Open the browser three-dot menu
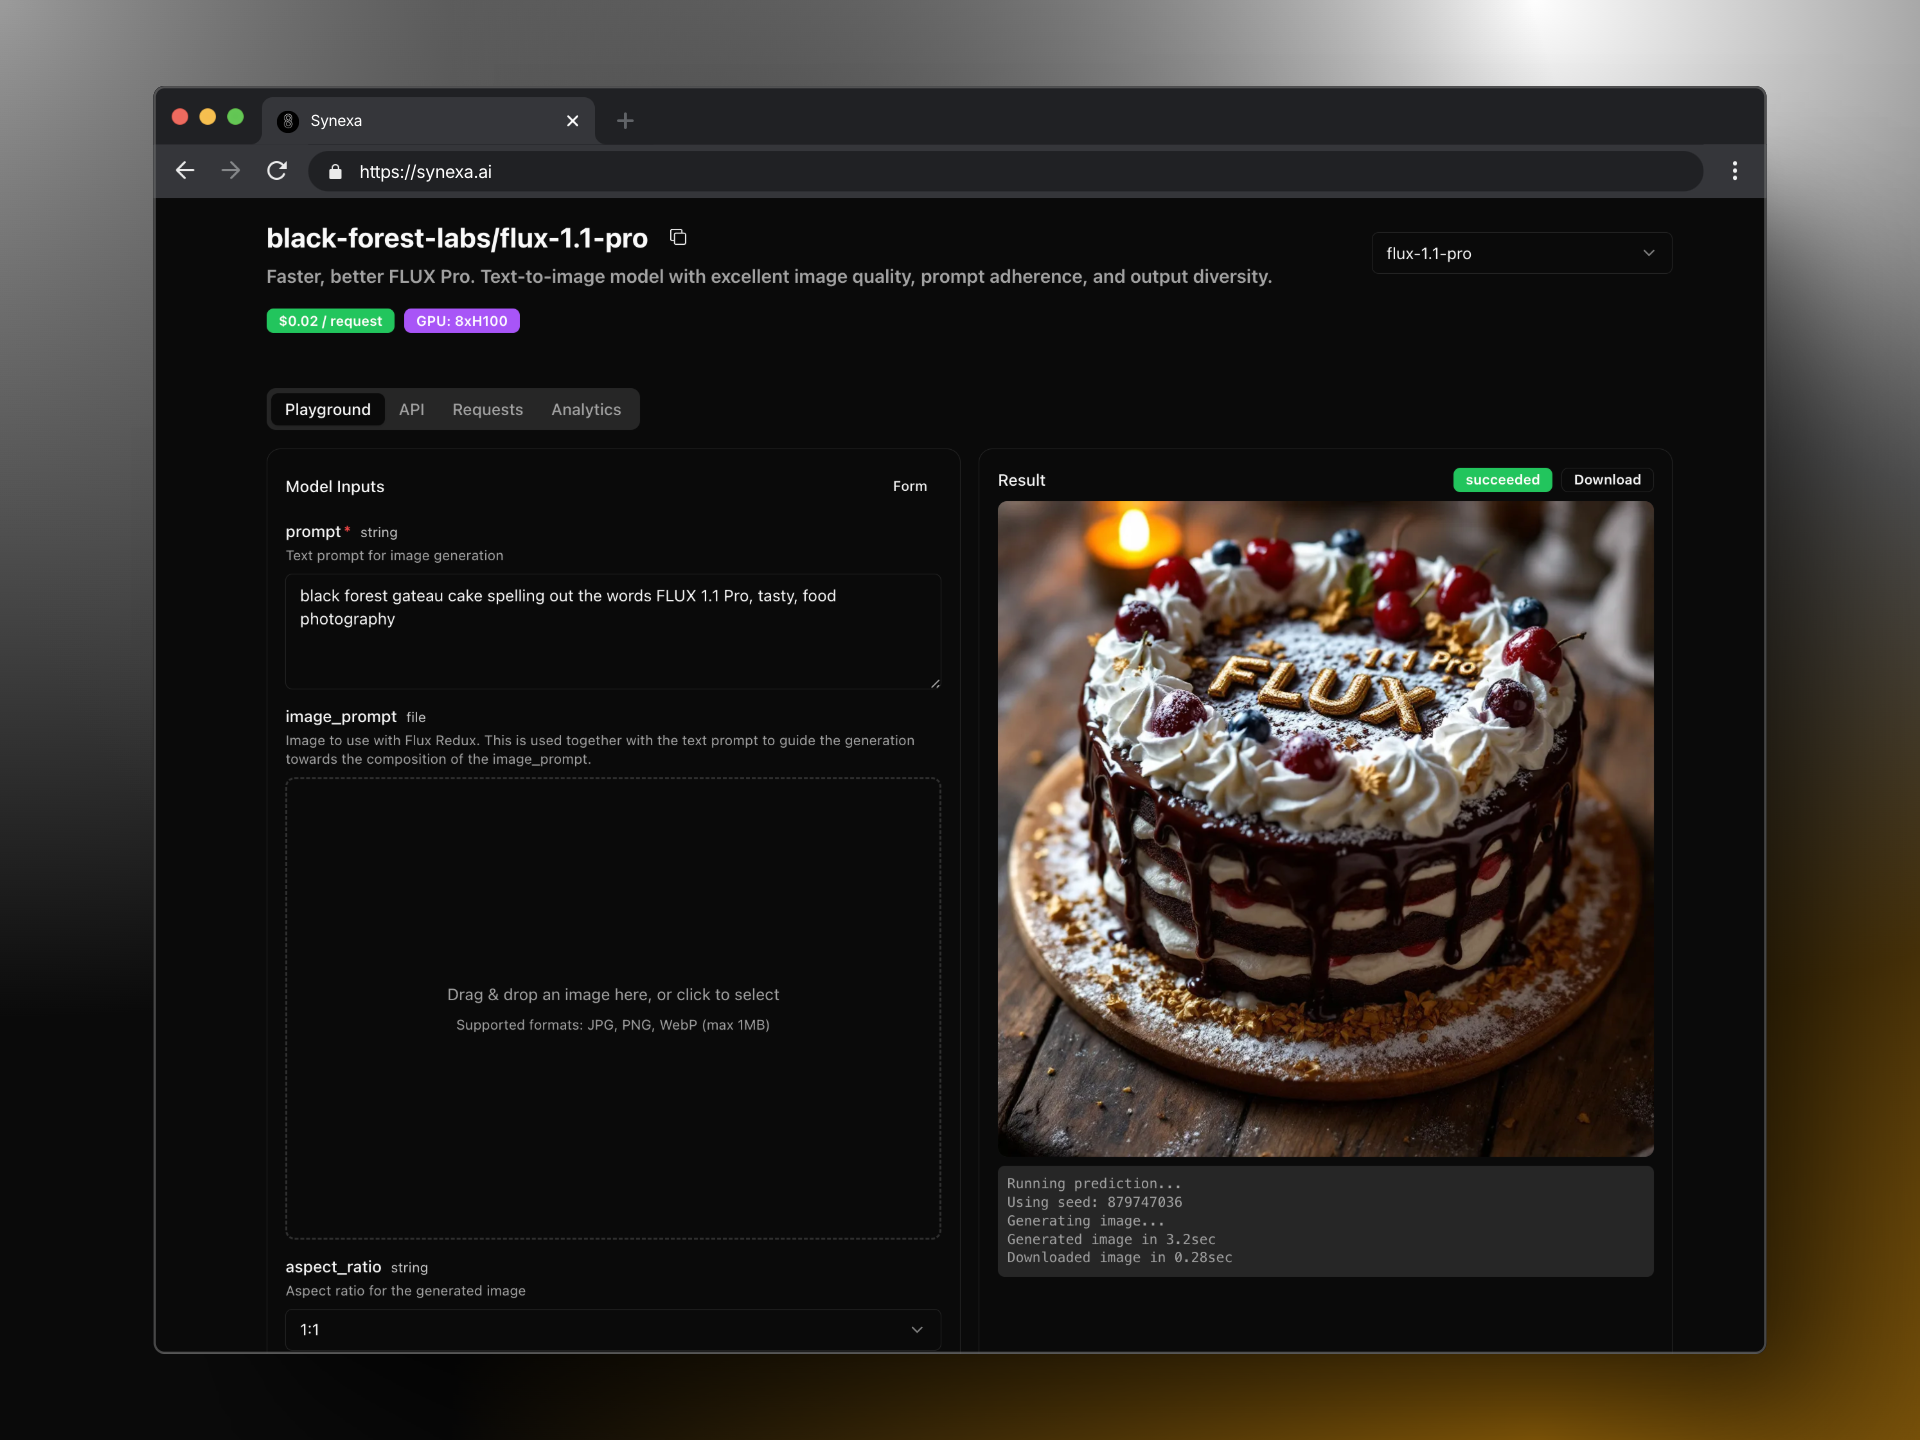This screenshot has width=1920, height=1440. point(1734,171)
